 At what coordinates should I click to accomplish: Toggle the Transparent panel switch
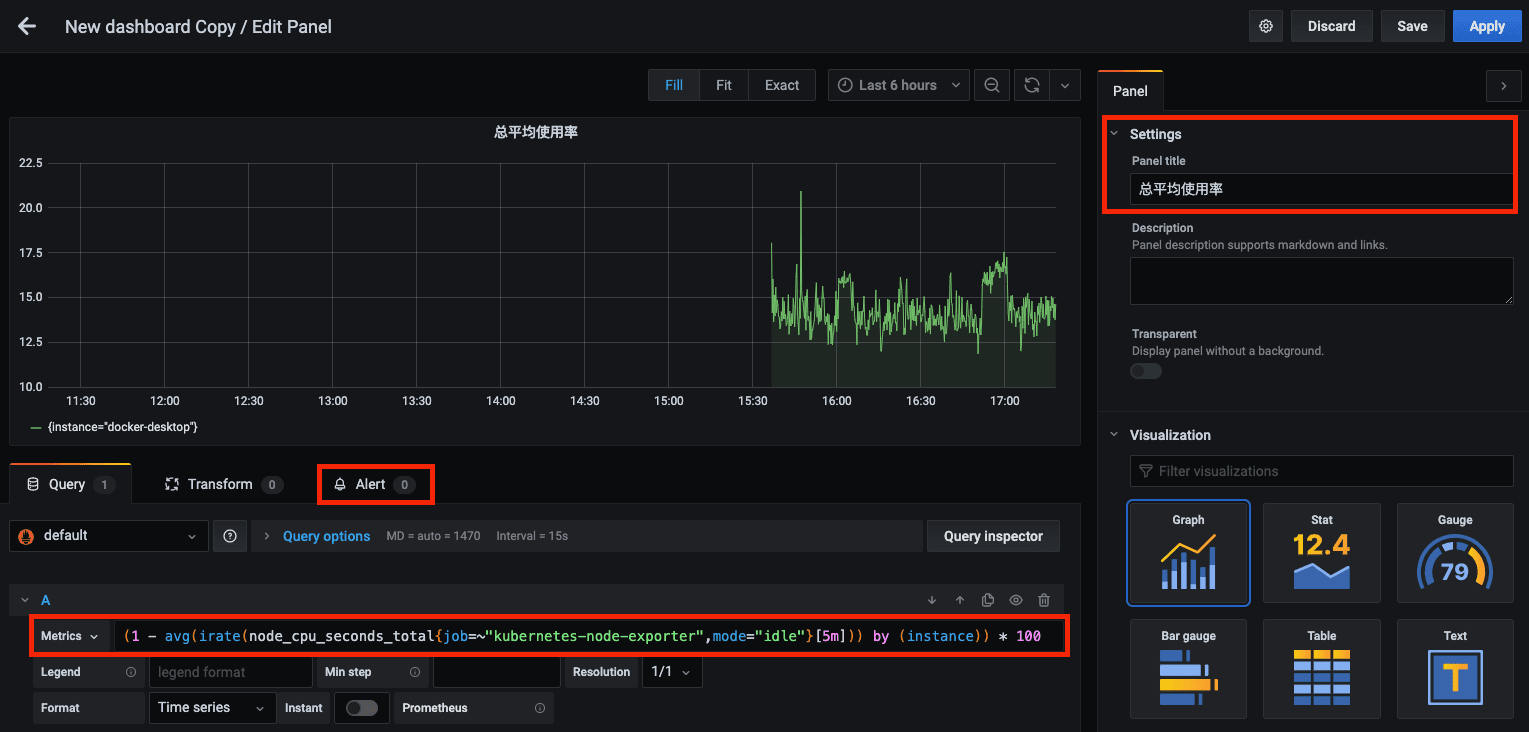click(x=1146, y=371)
